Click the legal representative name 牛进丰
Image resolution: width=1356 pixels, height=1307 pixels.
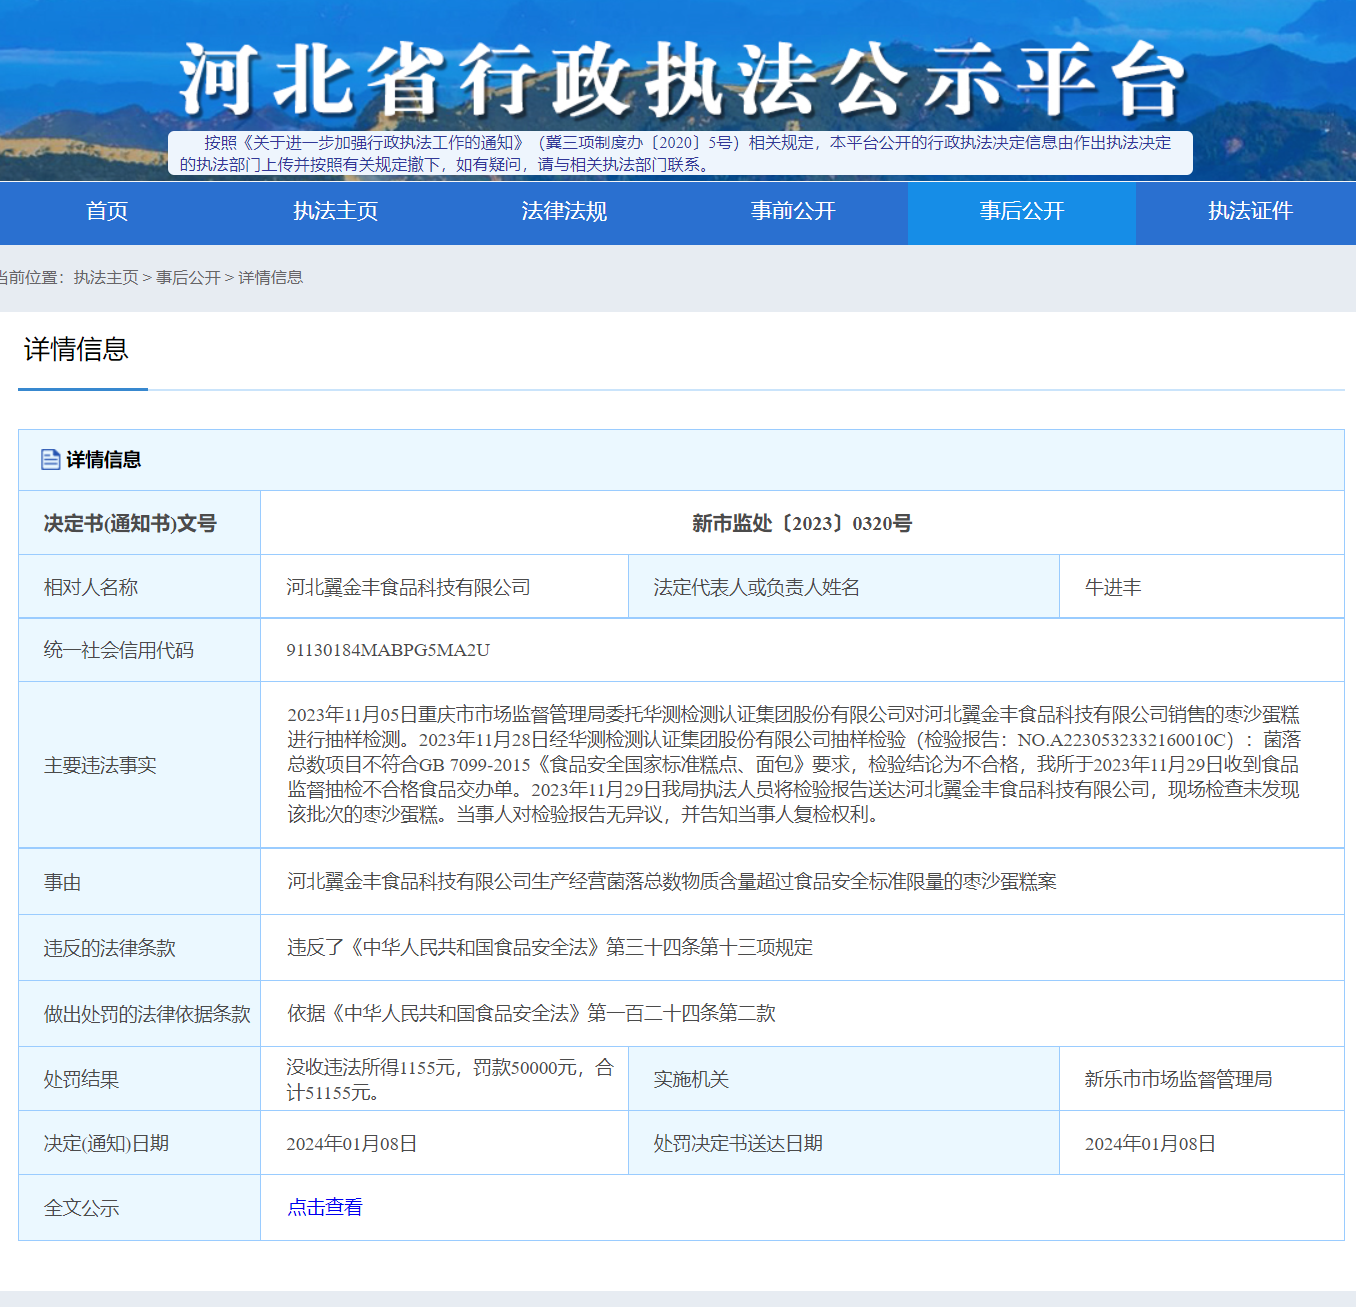point(1112,588)
